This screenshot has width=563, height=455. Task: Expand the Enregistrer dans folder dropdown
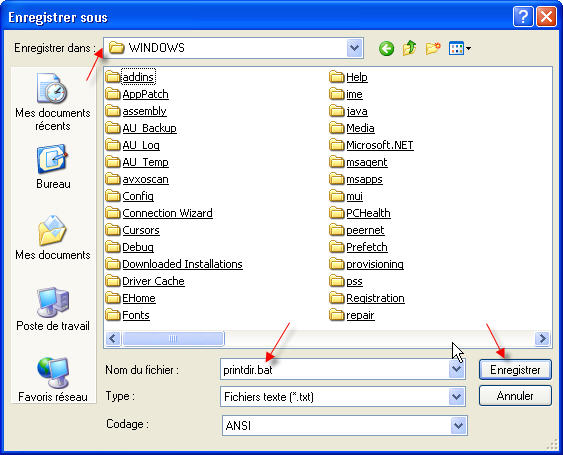click(x=354, y=48)
